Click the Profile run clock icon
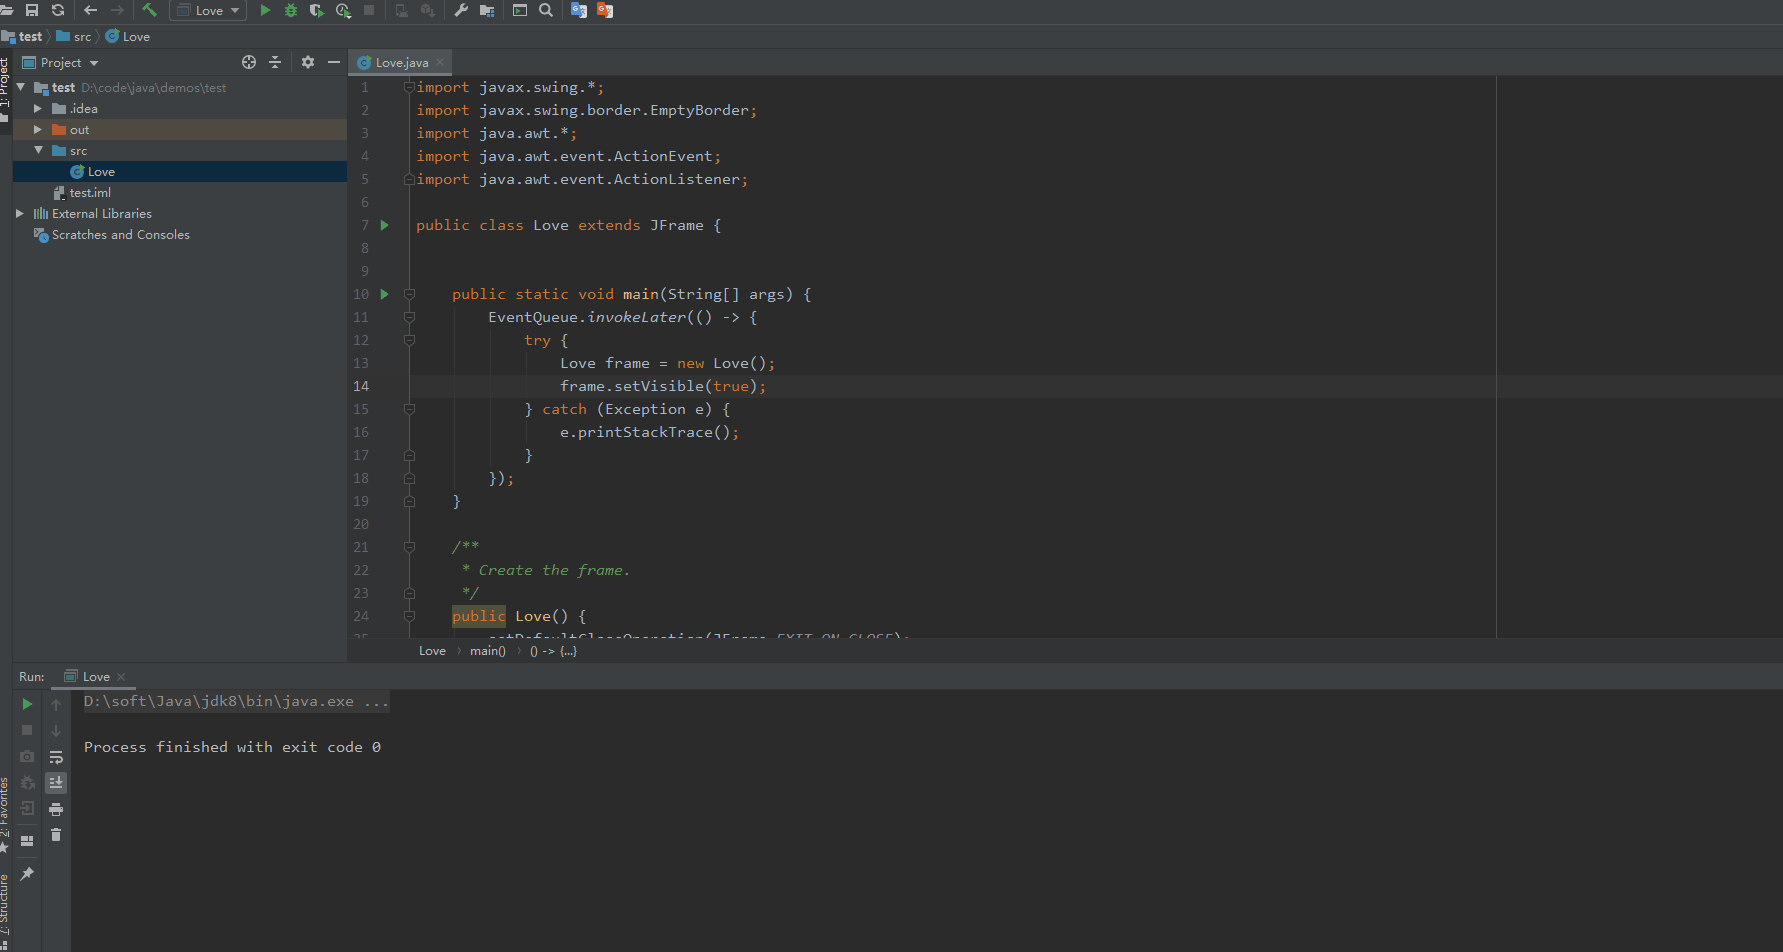 pos(343,10)
